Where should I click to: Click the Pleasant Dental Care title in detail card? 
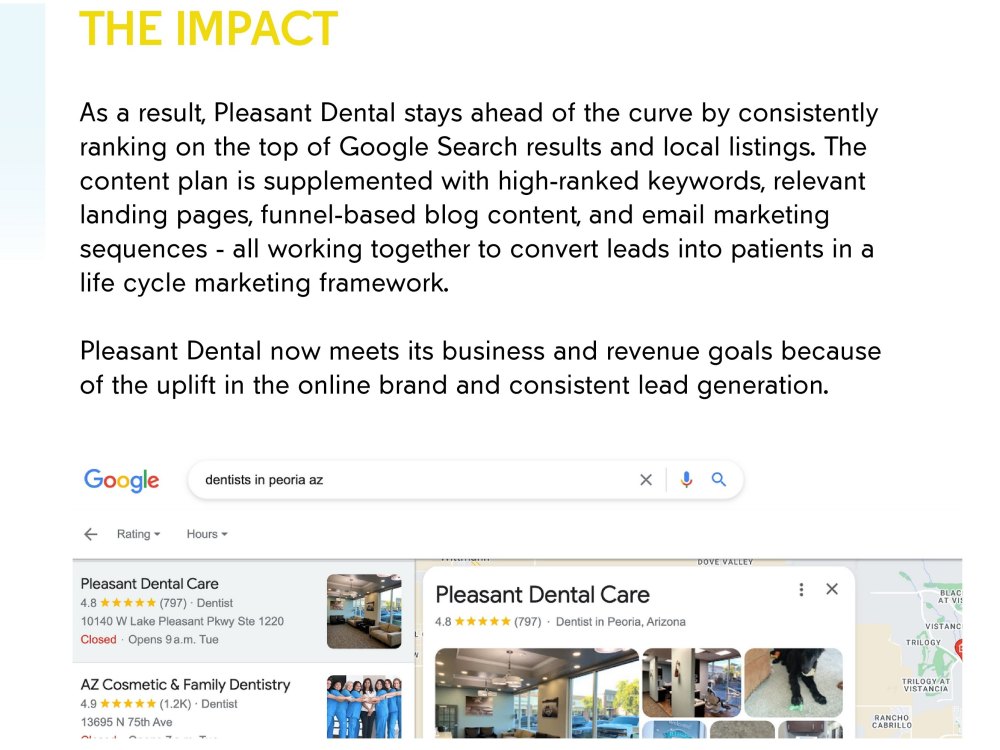543,594
